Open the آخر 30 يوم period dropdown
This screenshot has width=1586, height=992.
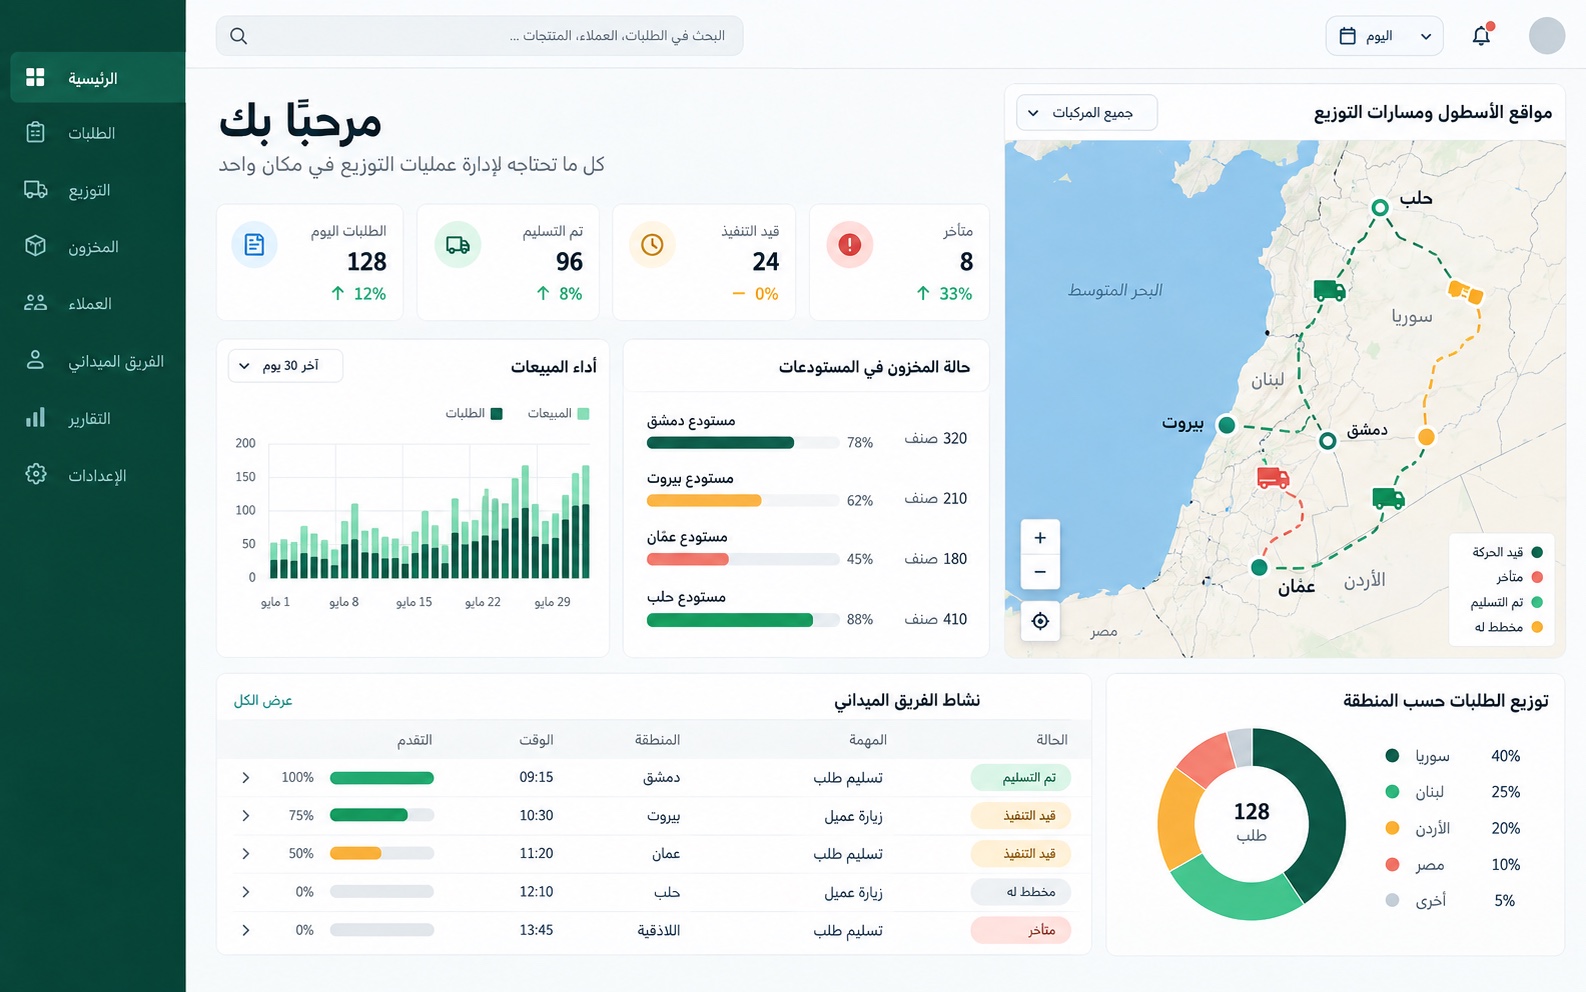tap(286, 366)
